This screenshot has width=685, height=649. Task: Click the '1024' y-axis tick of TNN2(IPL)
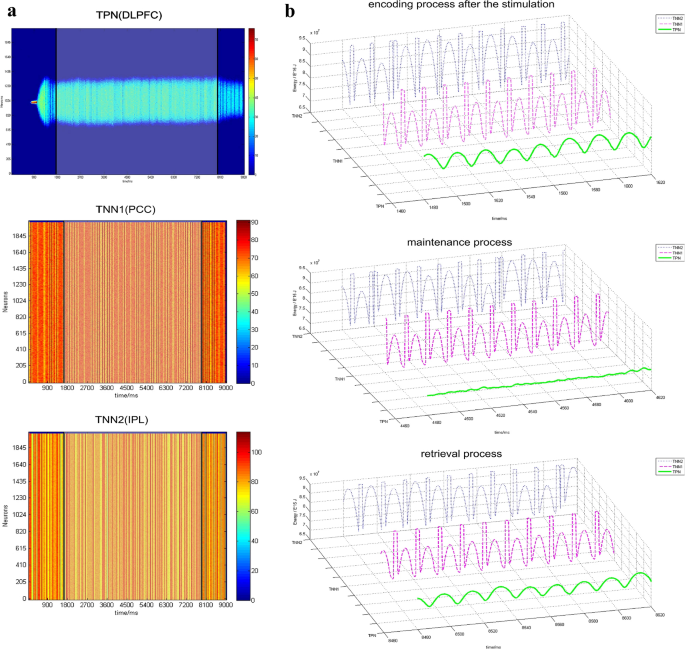point(20,514)
